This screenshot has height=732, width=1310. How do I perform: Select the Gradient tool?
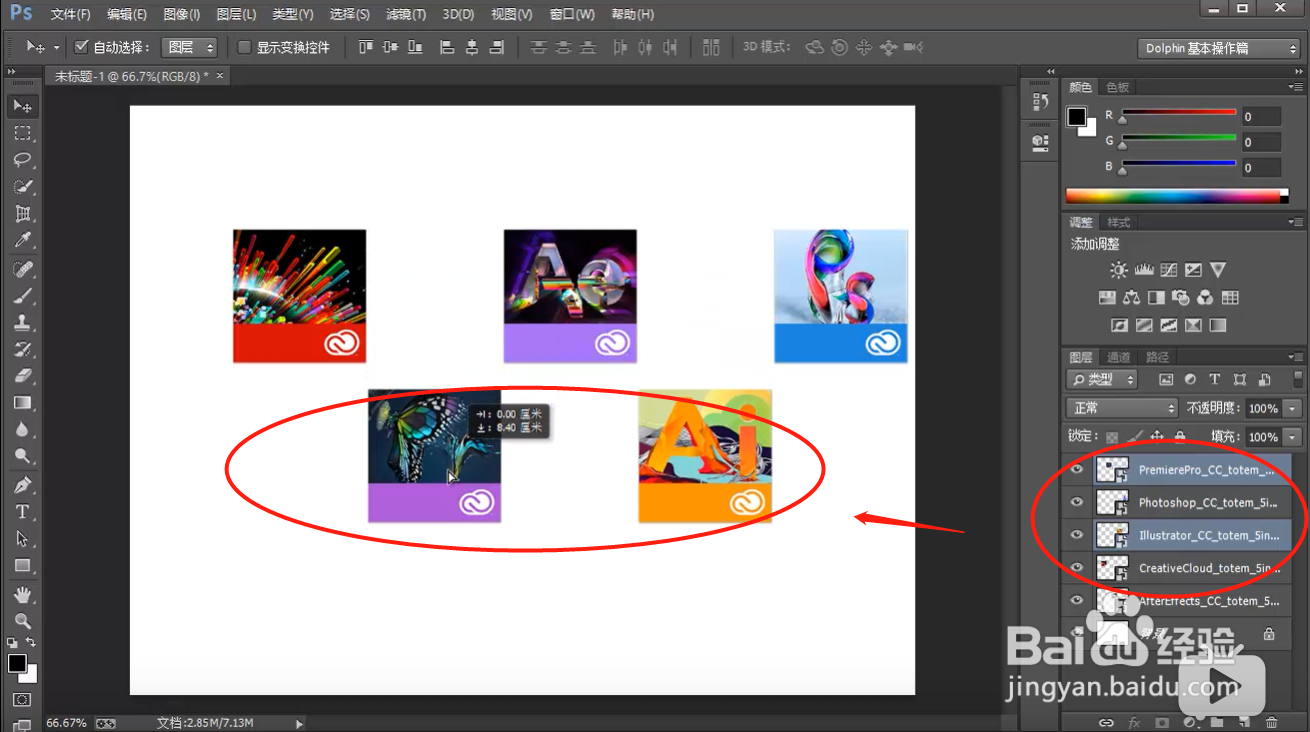(x=22, y=403)
